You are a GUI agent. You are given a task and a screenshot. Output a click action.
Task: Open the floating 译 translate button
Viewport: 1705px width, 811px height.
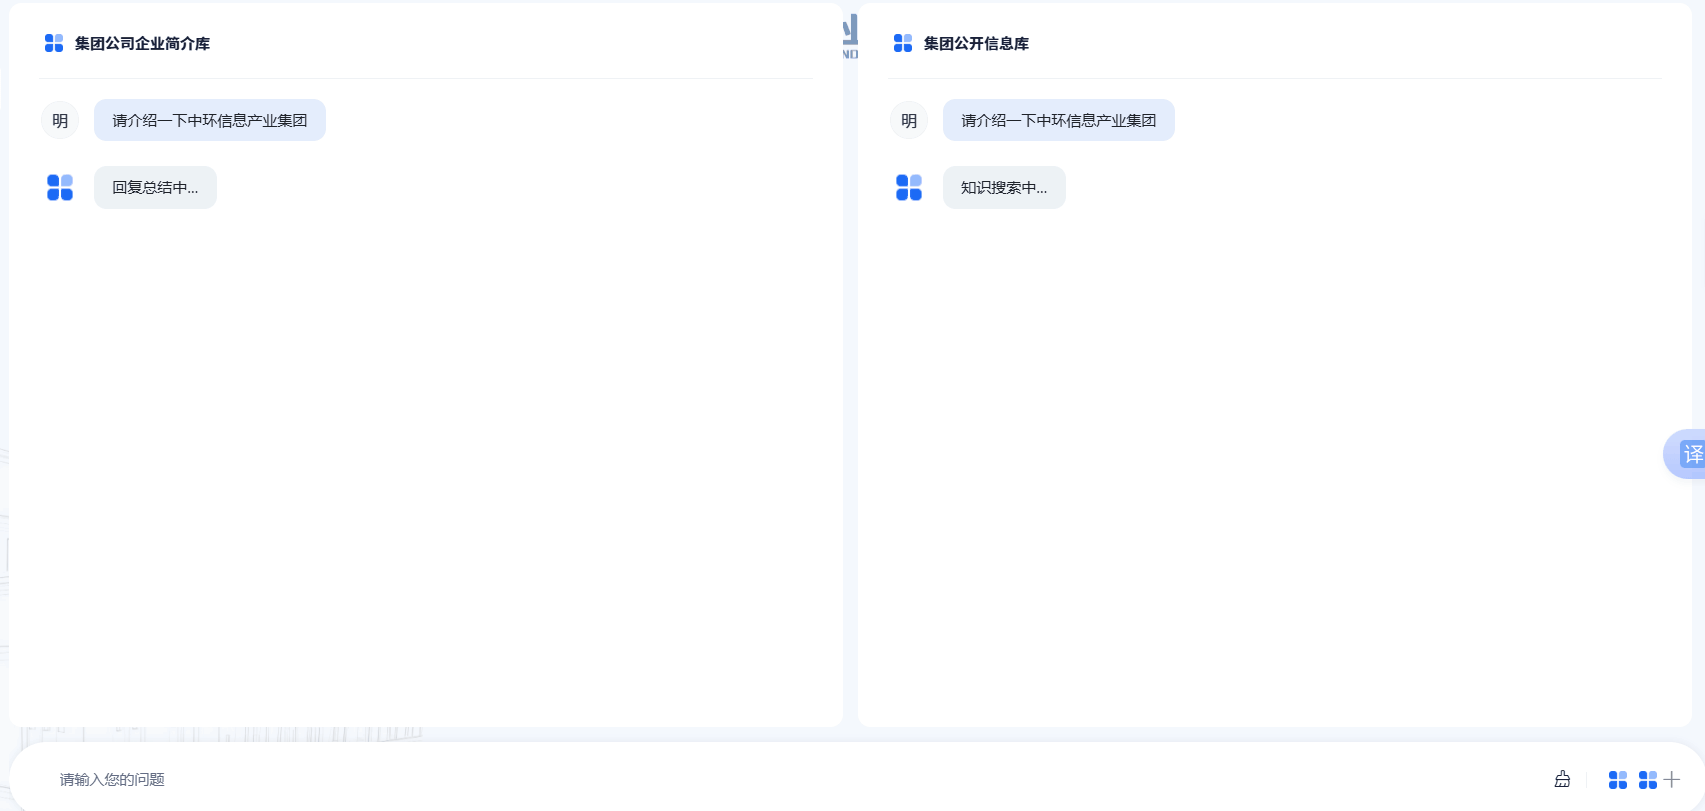[x=1690, y=454]
